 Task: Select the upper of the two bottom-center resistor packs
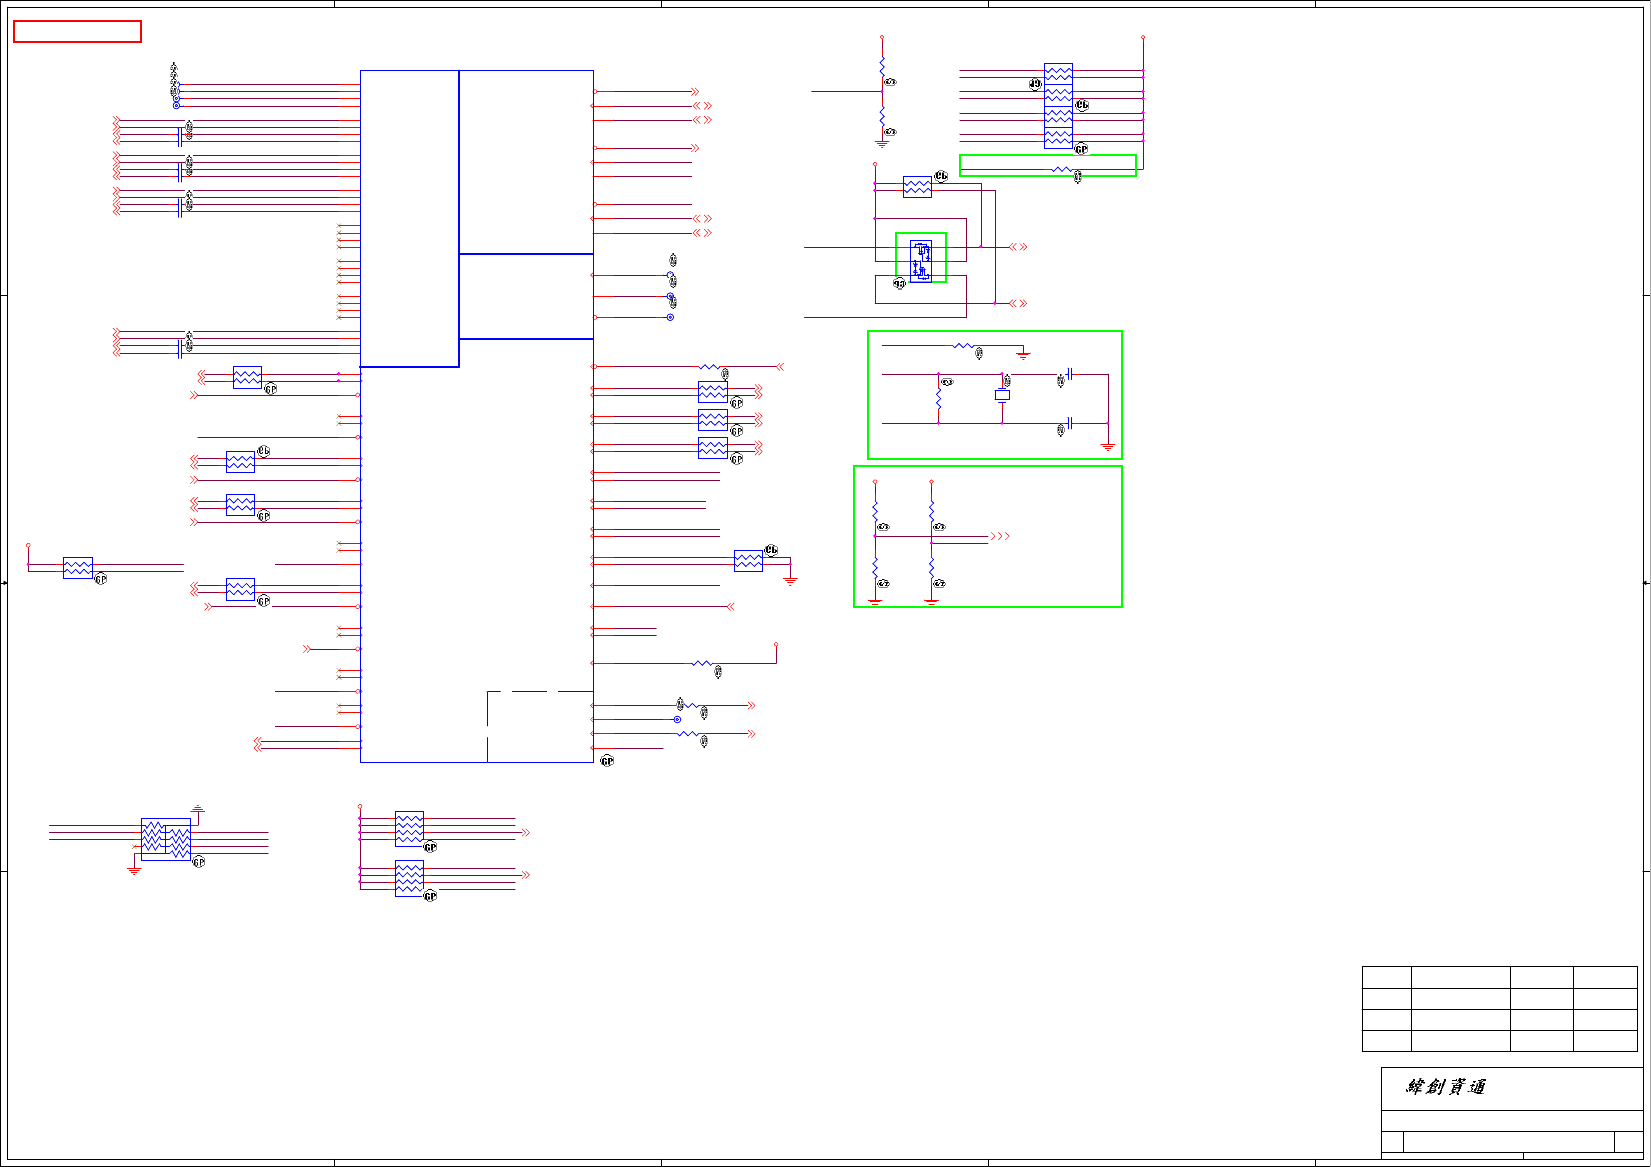pyautogui.click(x=409, y=829)
